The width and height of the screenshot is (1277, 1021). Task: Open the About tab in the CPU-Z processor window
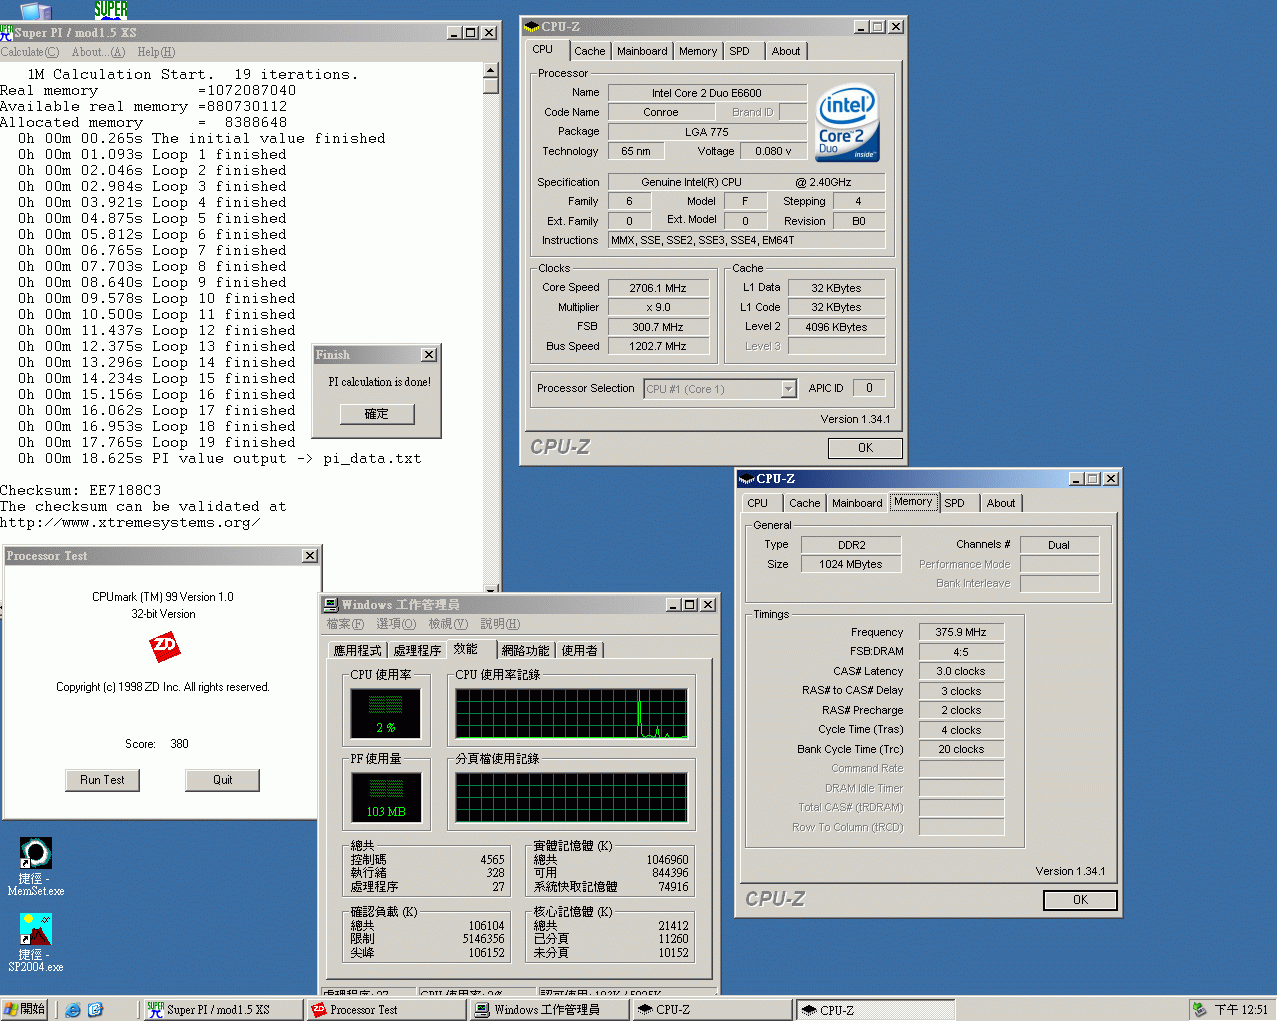coord(785,51)
